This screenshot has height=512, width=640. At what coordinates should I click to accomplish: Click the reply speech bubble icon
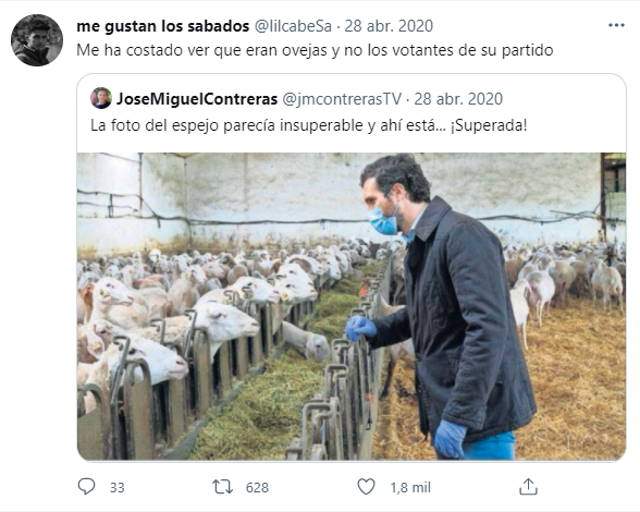(86, 486)
